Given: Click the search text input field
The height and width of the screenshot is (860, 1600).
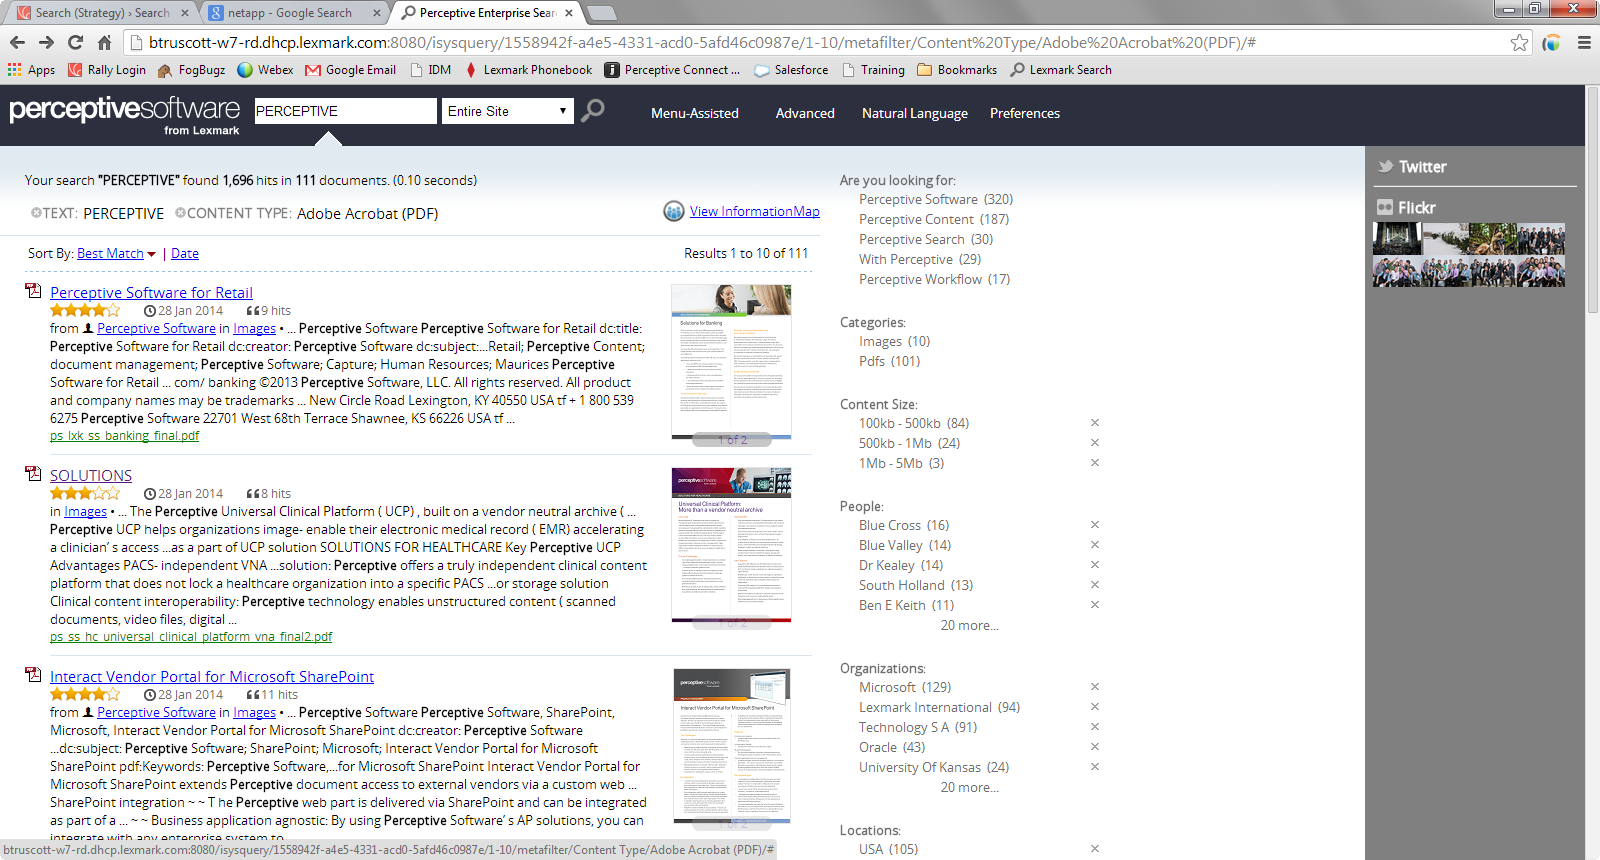Looking at the screenshot, I should (345, 111).
